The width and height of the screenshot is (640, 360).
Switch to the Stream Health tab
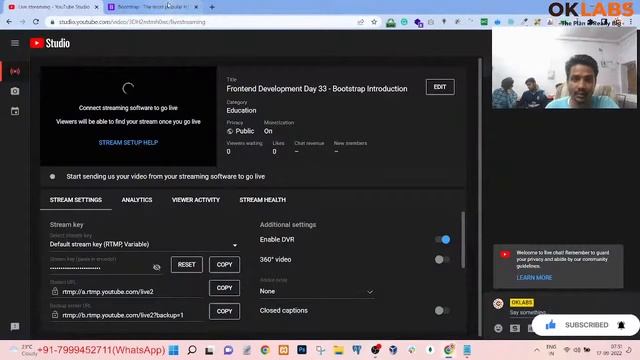click(262, 200)
